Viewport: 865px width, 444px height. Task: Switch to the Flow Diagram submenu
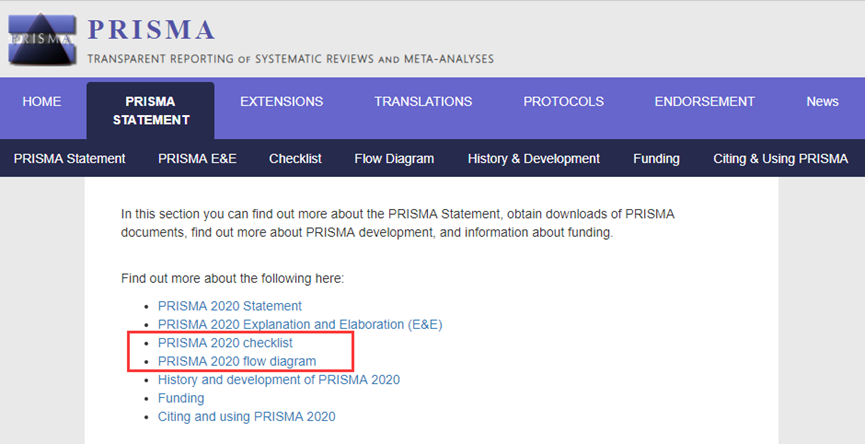394,158
